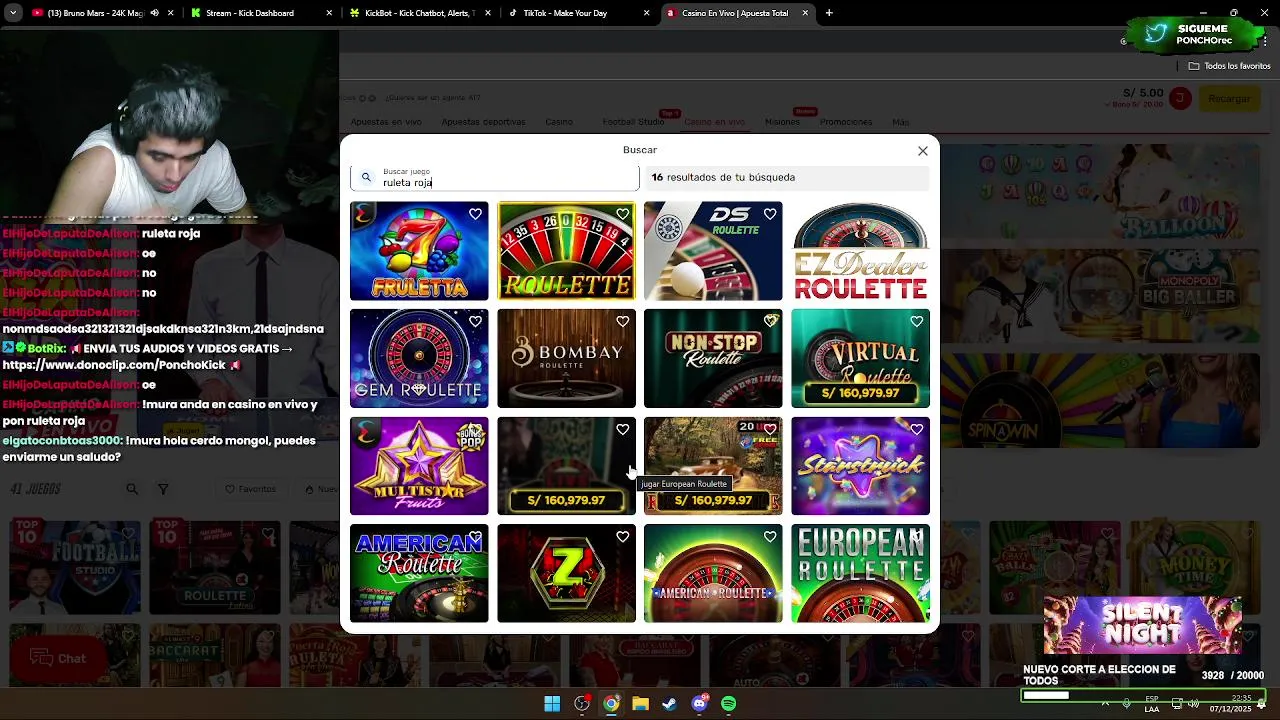Open Misiones menu item
This screenshot has width=1280, height=720.
(x=782, y=122)
